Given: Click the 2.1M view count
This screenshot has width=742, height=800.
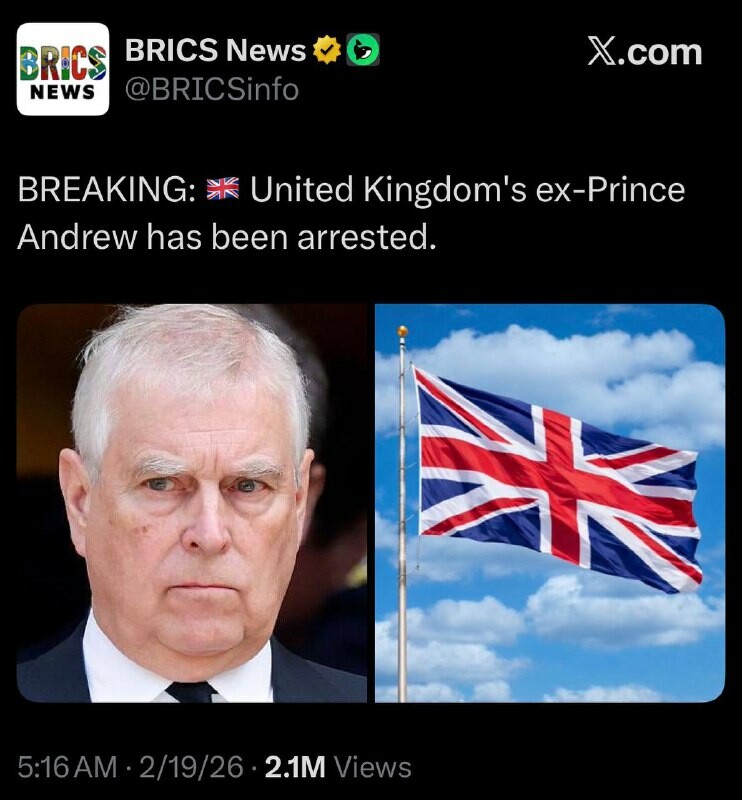Looking at the screenshot, I should click(x=295, y=767).
